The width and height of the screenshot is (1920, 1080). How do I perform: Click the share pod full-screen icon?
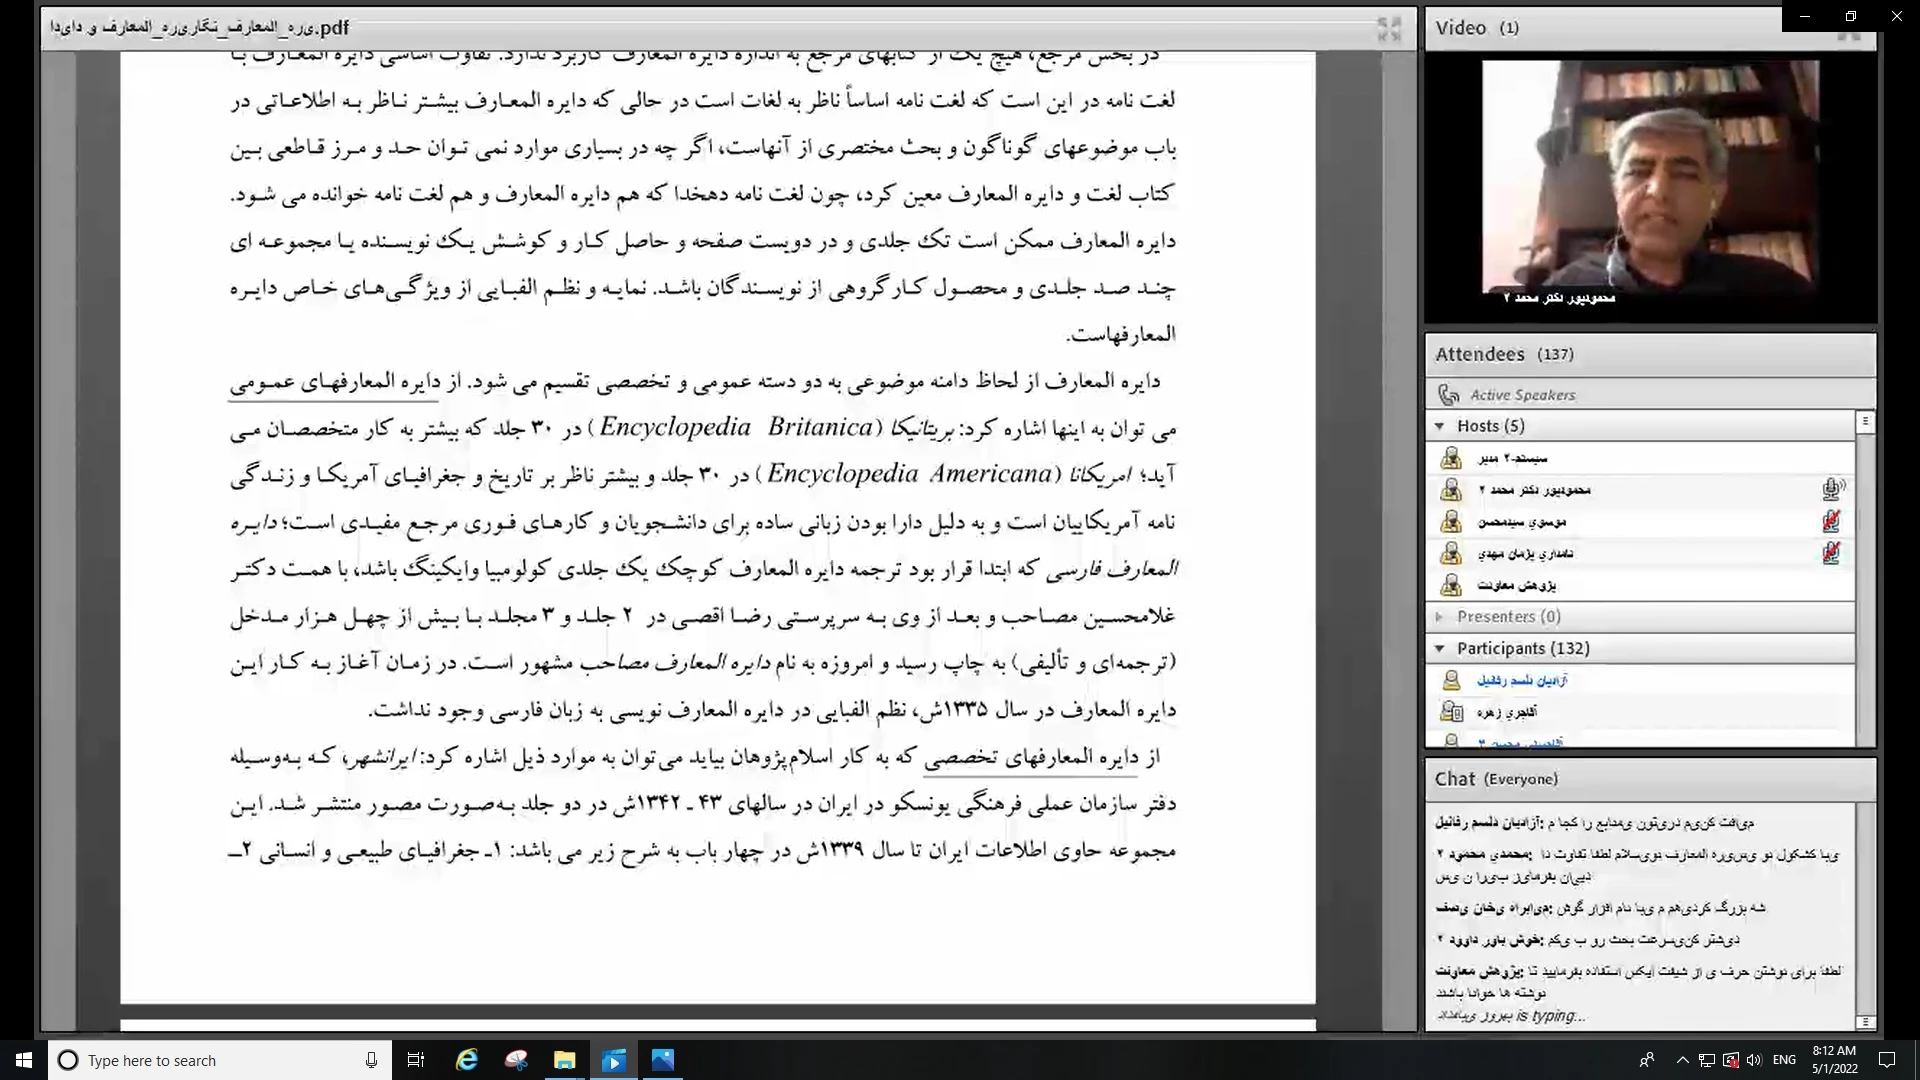click(x=1389, y=29)
